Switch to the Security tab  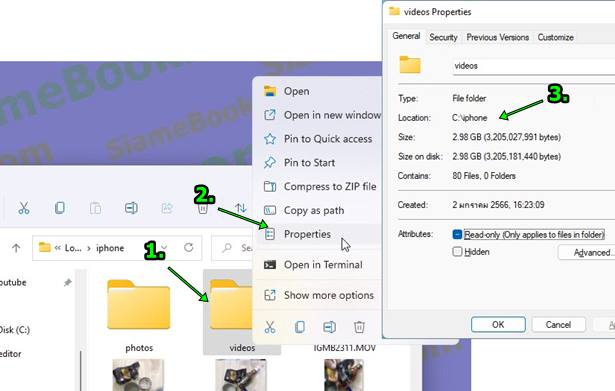[x=443, y=37]
